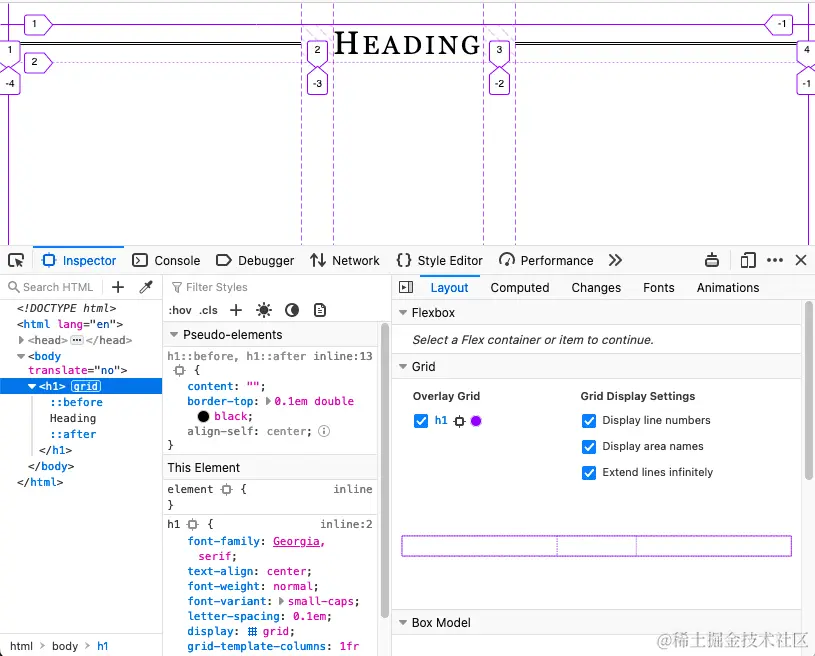The image size is (815, 656).
Task: Collapse the h1 element node
Action: (32, 386)
